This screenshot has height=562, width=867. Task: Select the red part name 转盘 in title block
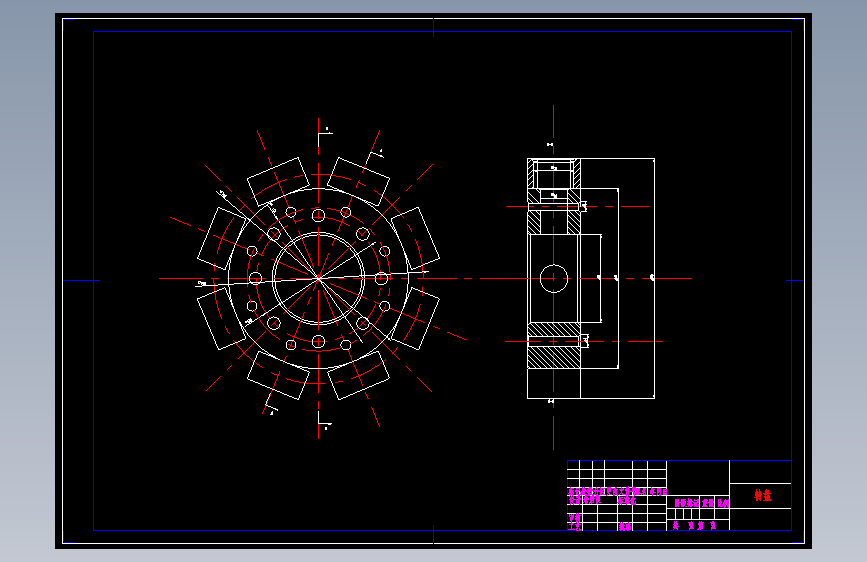(762, 495)
